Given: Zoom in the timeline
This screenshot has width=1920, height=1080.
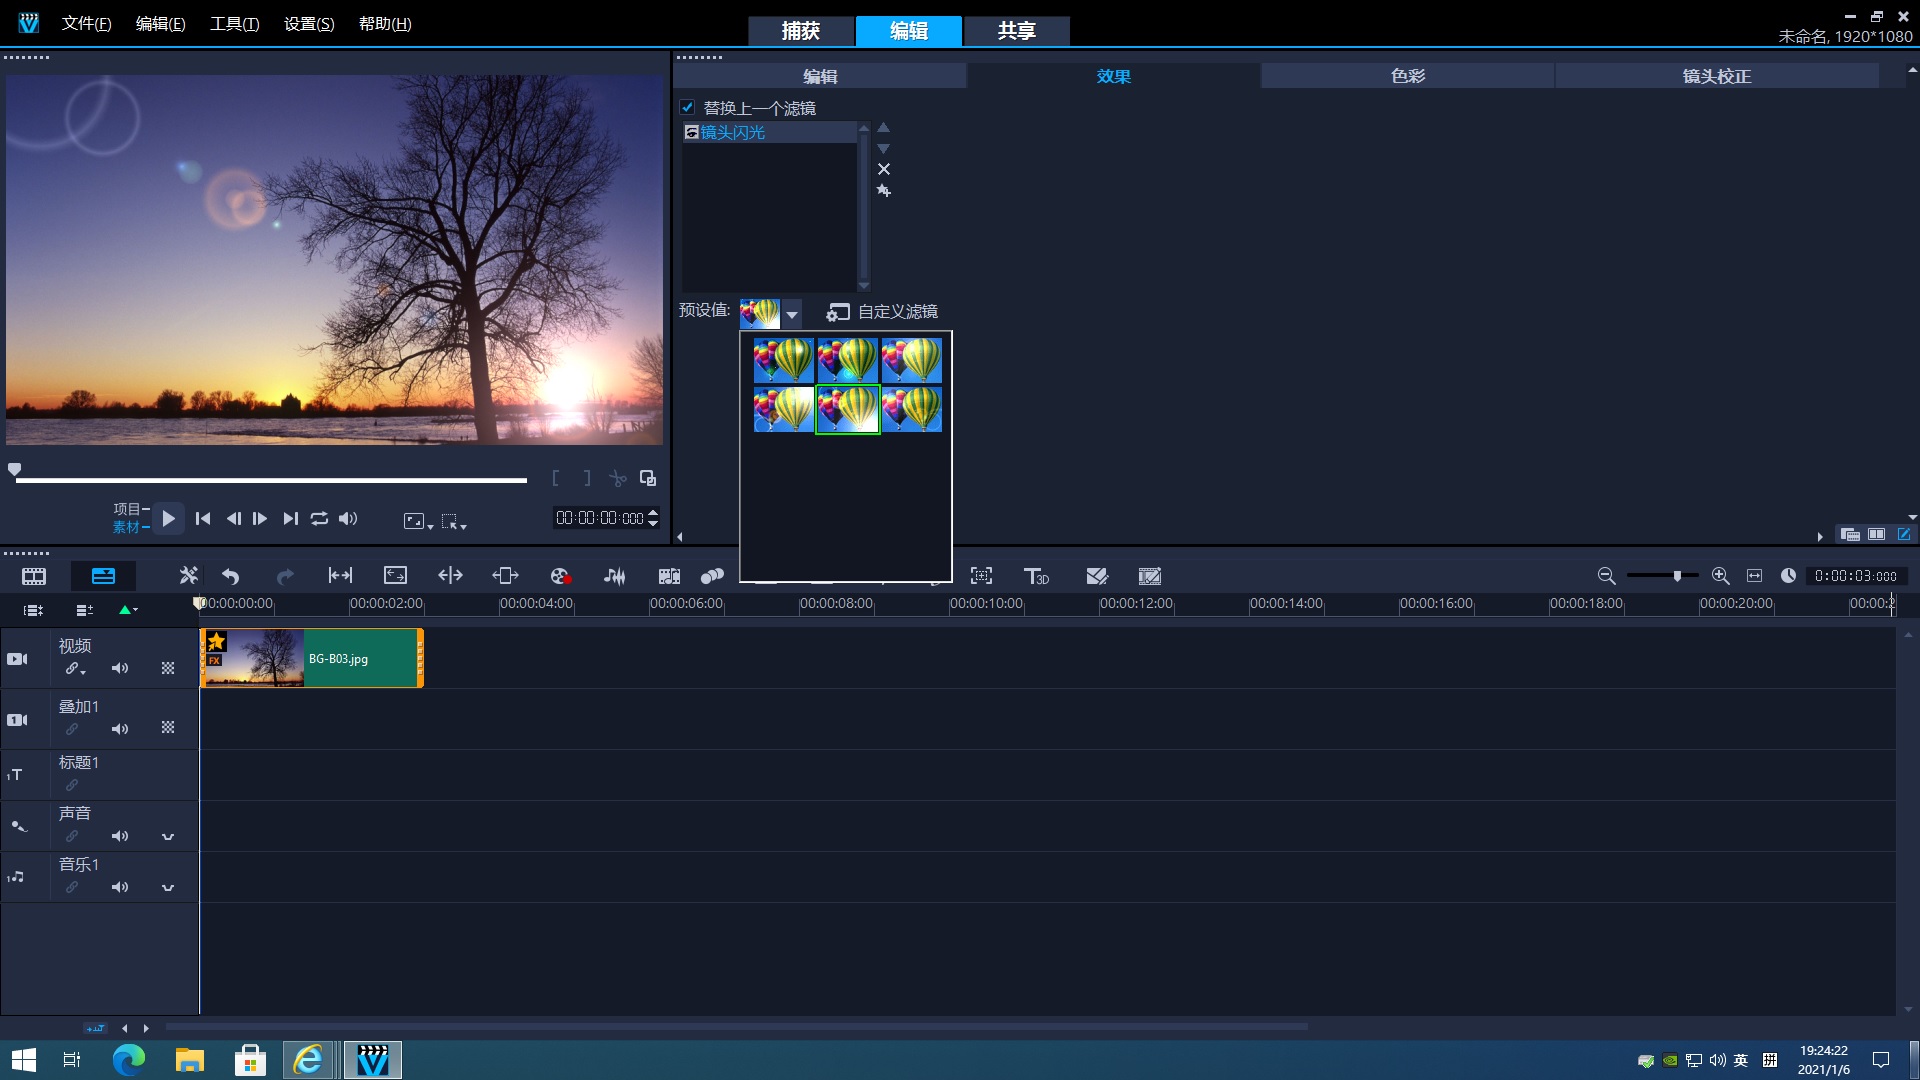Looking at the screenshot, I should pos(1720,576).
